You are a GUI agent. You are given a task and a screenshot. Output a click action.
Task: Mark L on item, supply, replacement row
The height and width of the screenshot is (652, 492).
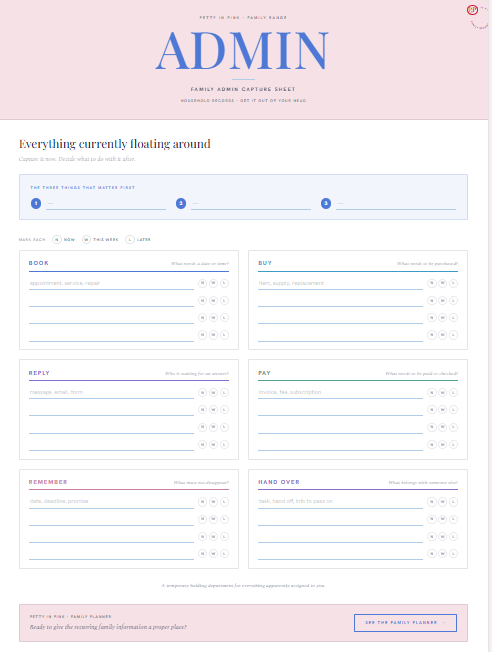[x=453, y=283]
